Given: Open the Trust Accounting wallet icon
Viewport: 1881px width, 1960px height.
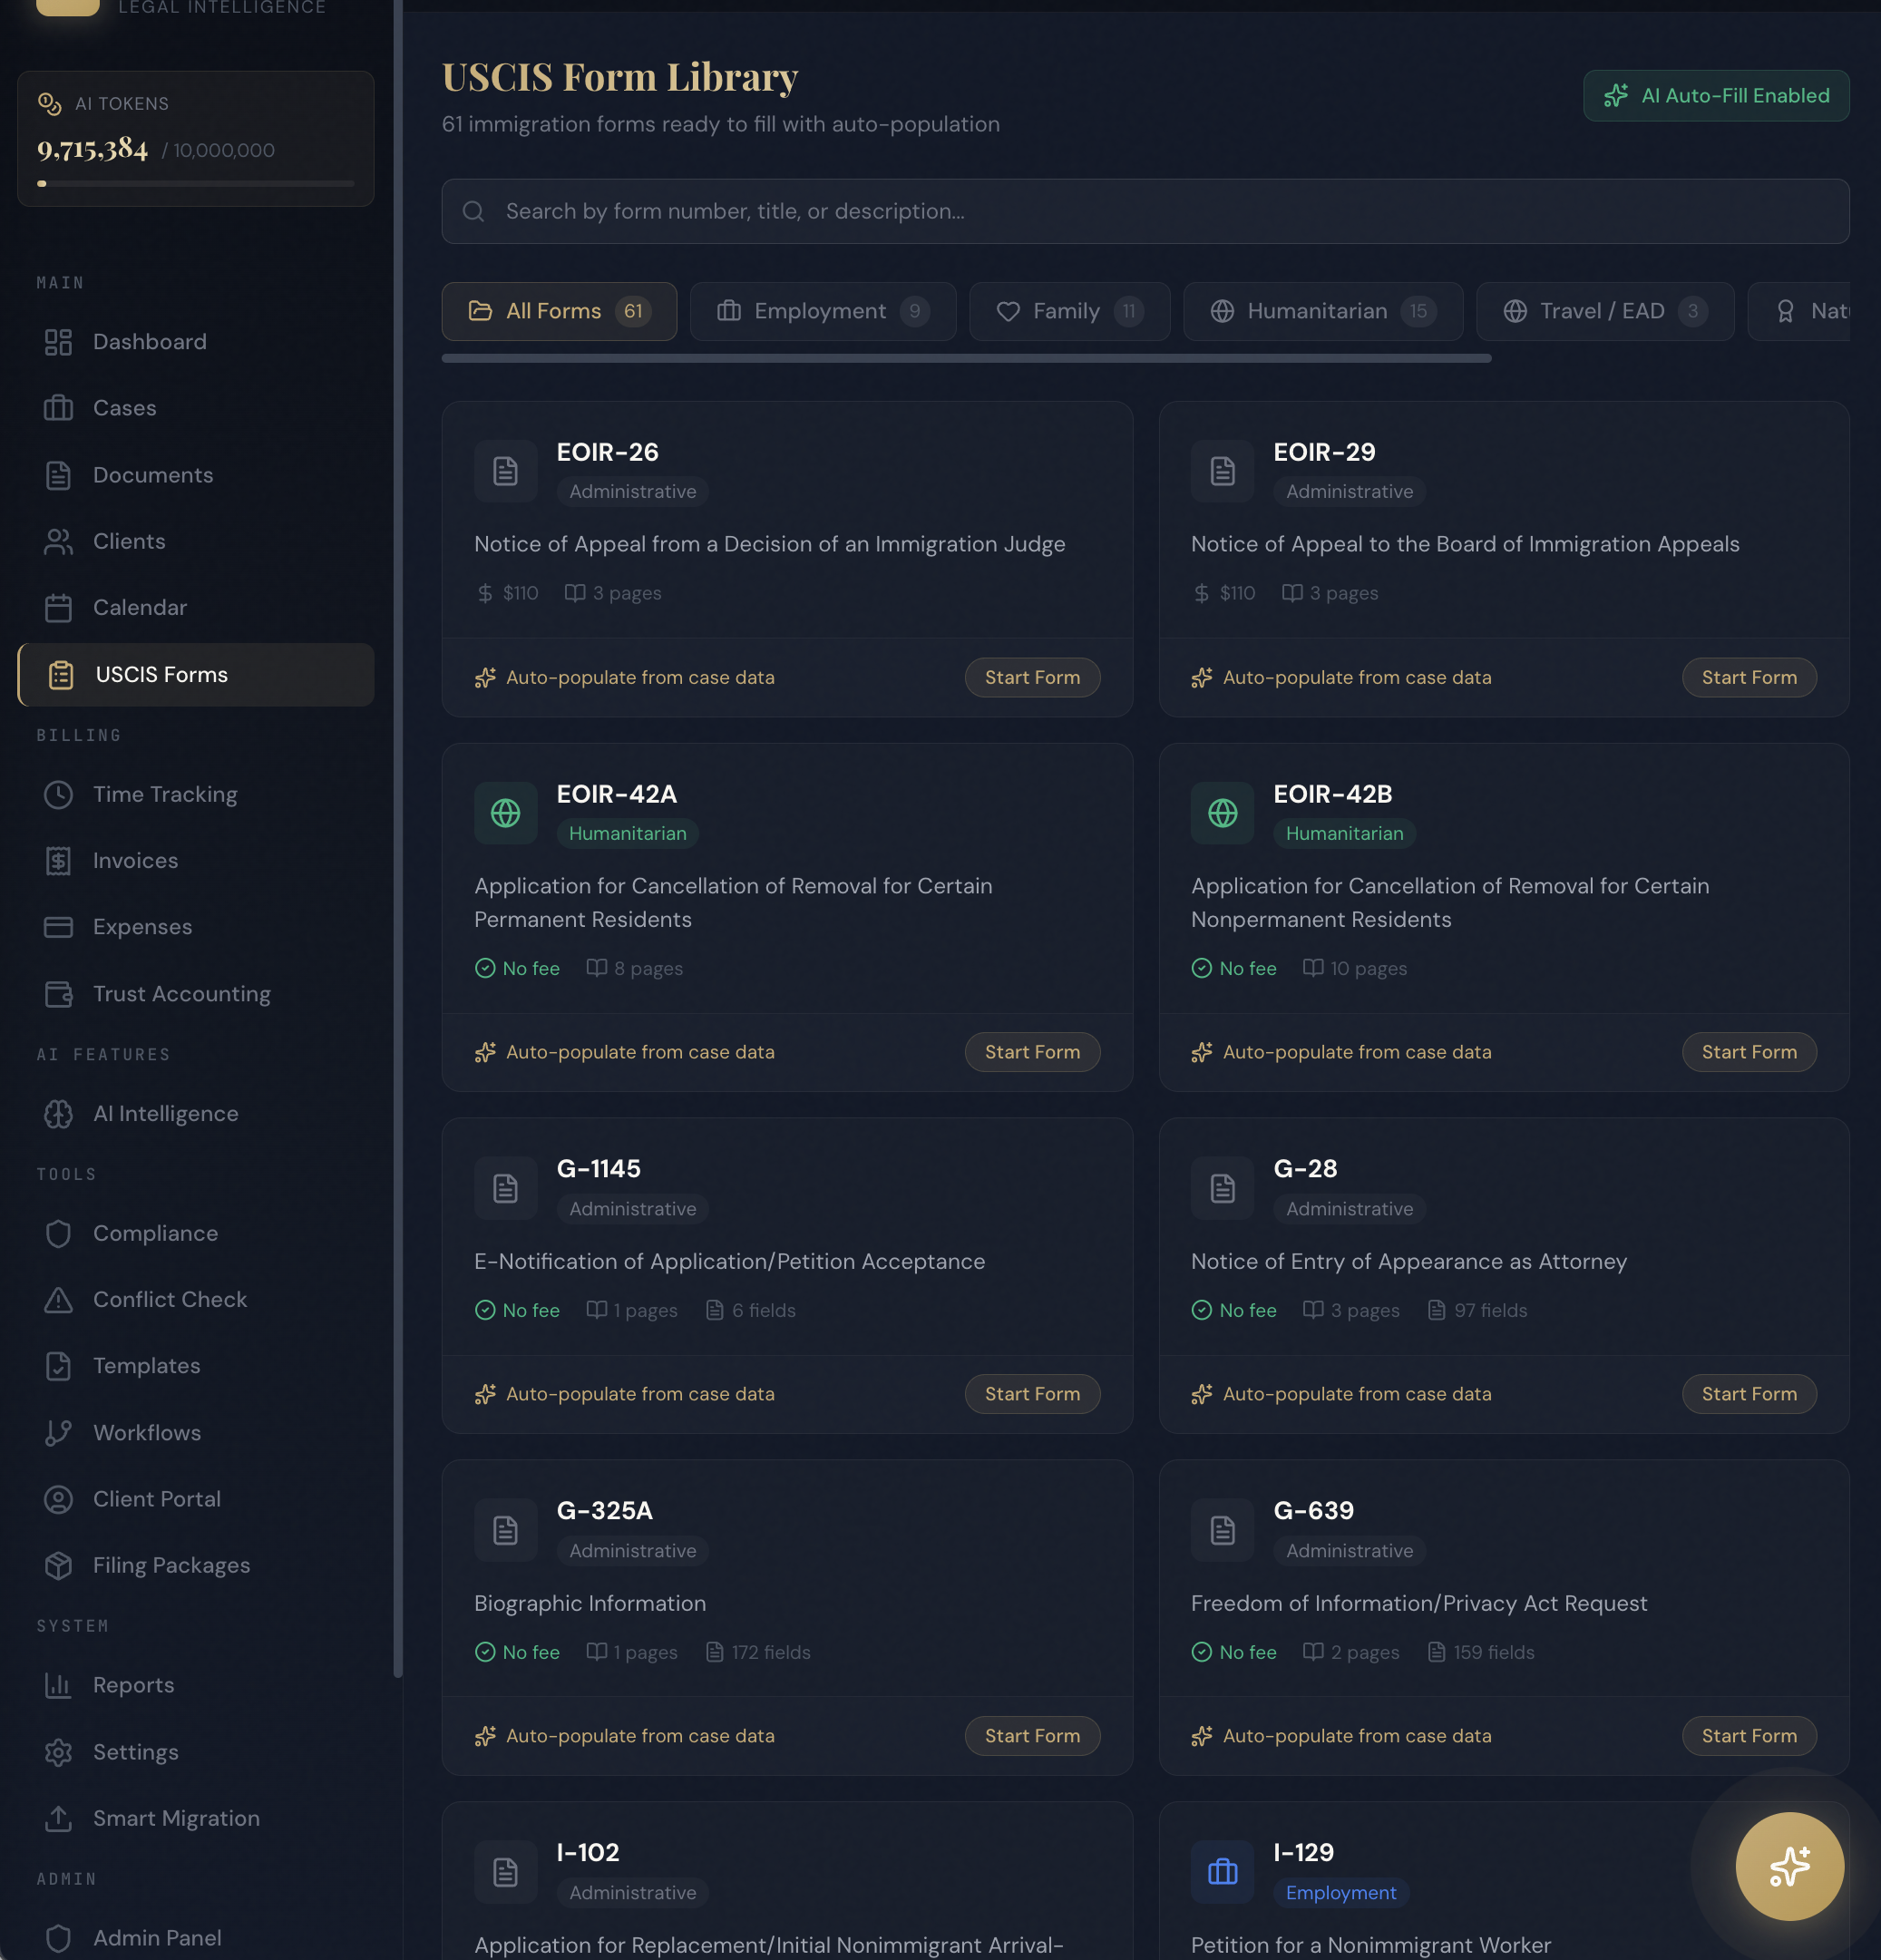Looking at the screenshot, I should pyautogui.click(x=58, y=994).
